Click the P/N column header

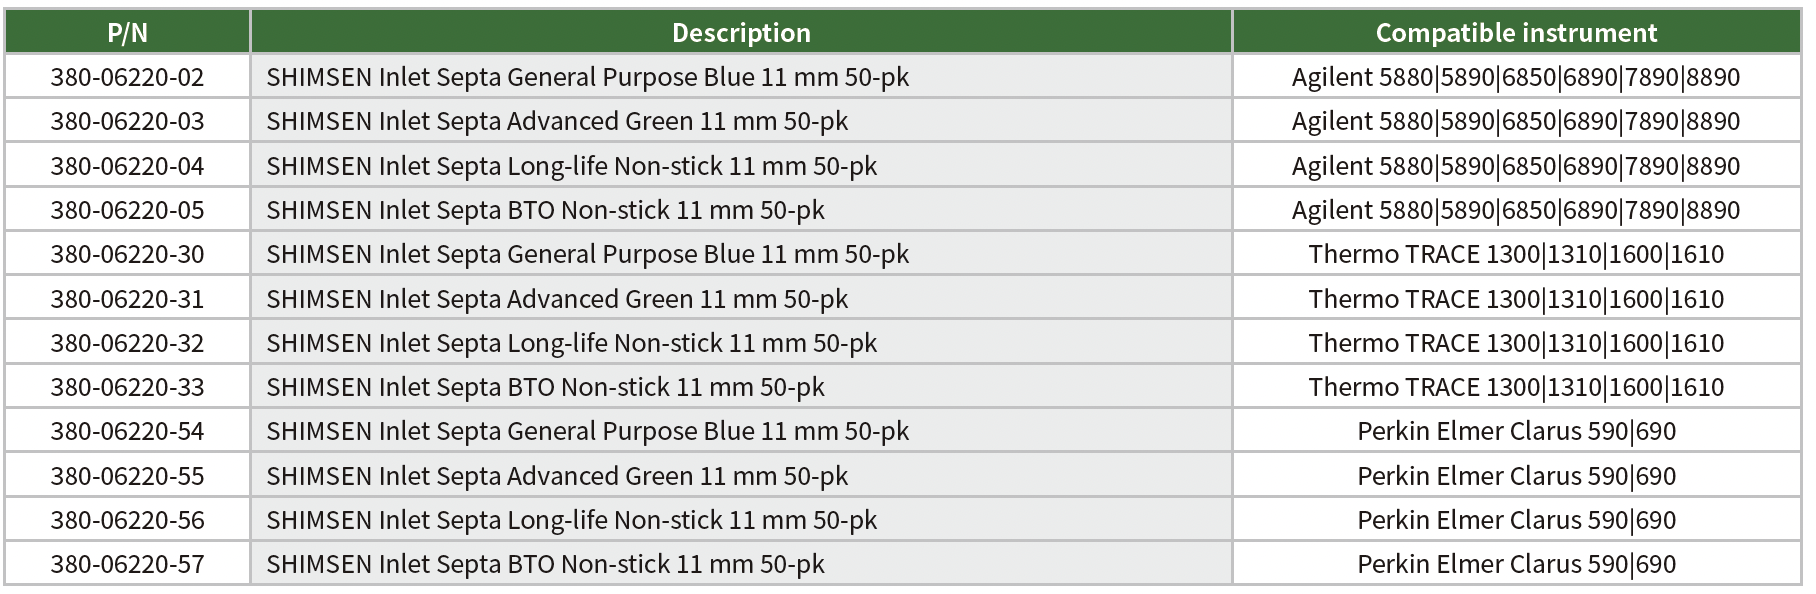127,33
